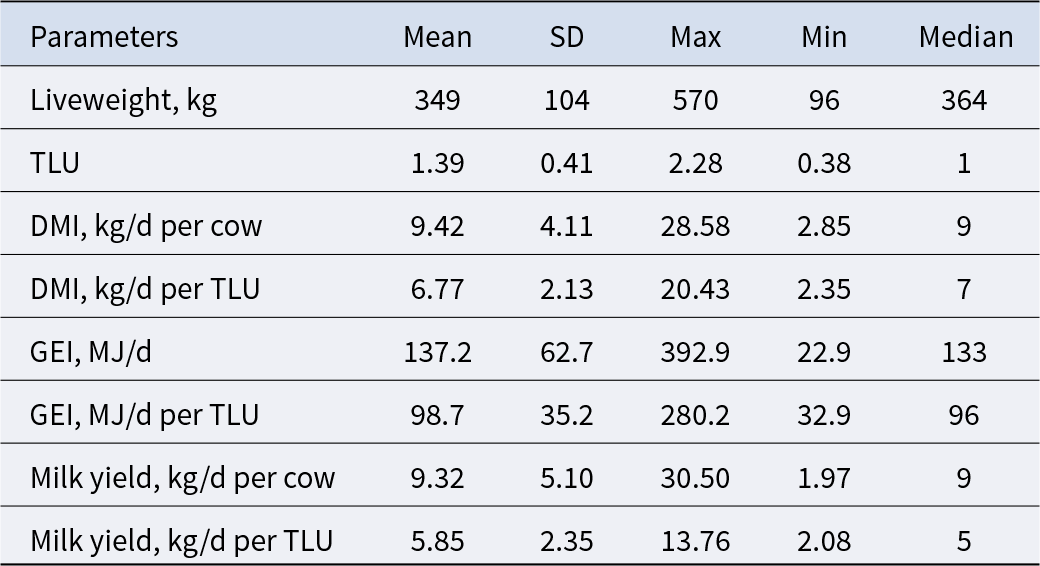
Task: Select the Liveweight mean value 349
Action: coord(438,100)
